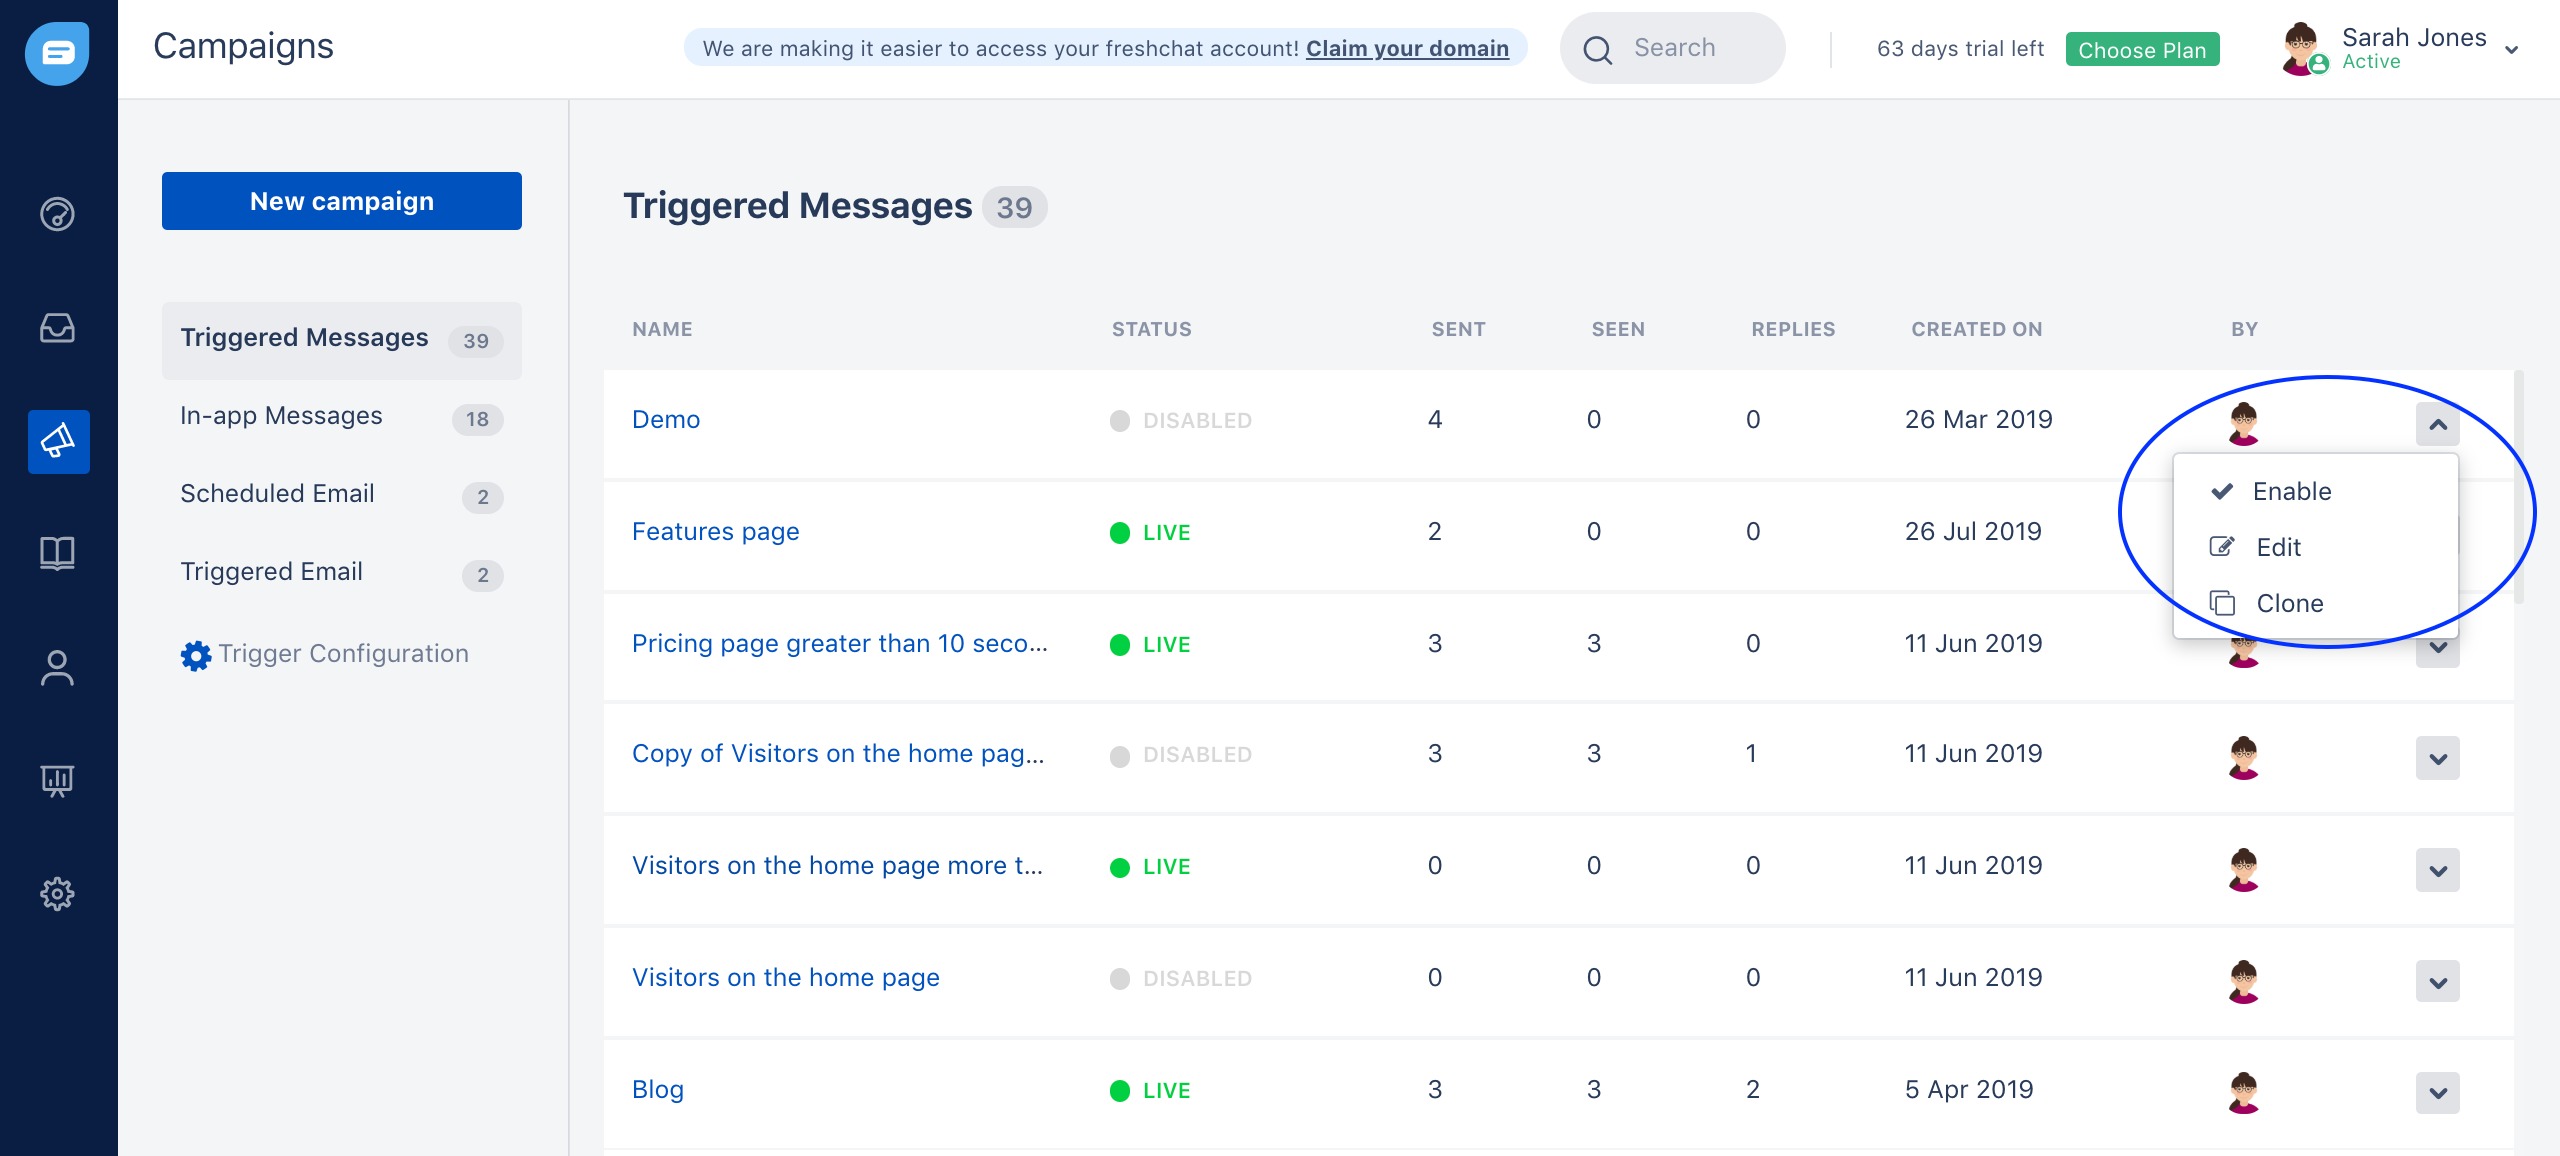Click the creator avatar in Blog row

coord(2244,1092)
